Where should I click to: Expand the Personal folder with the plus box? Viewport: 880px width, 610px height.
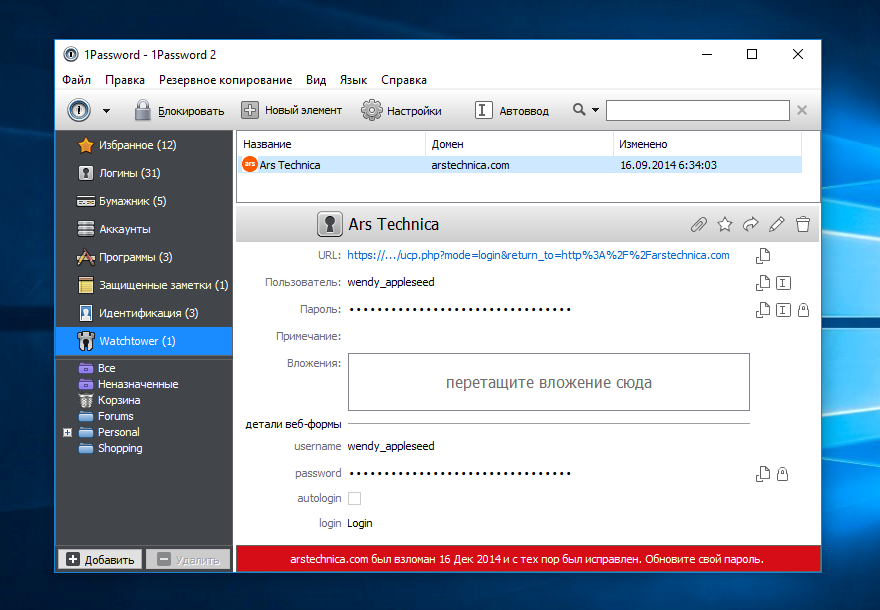(67, 433)
